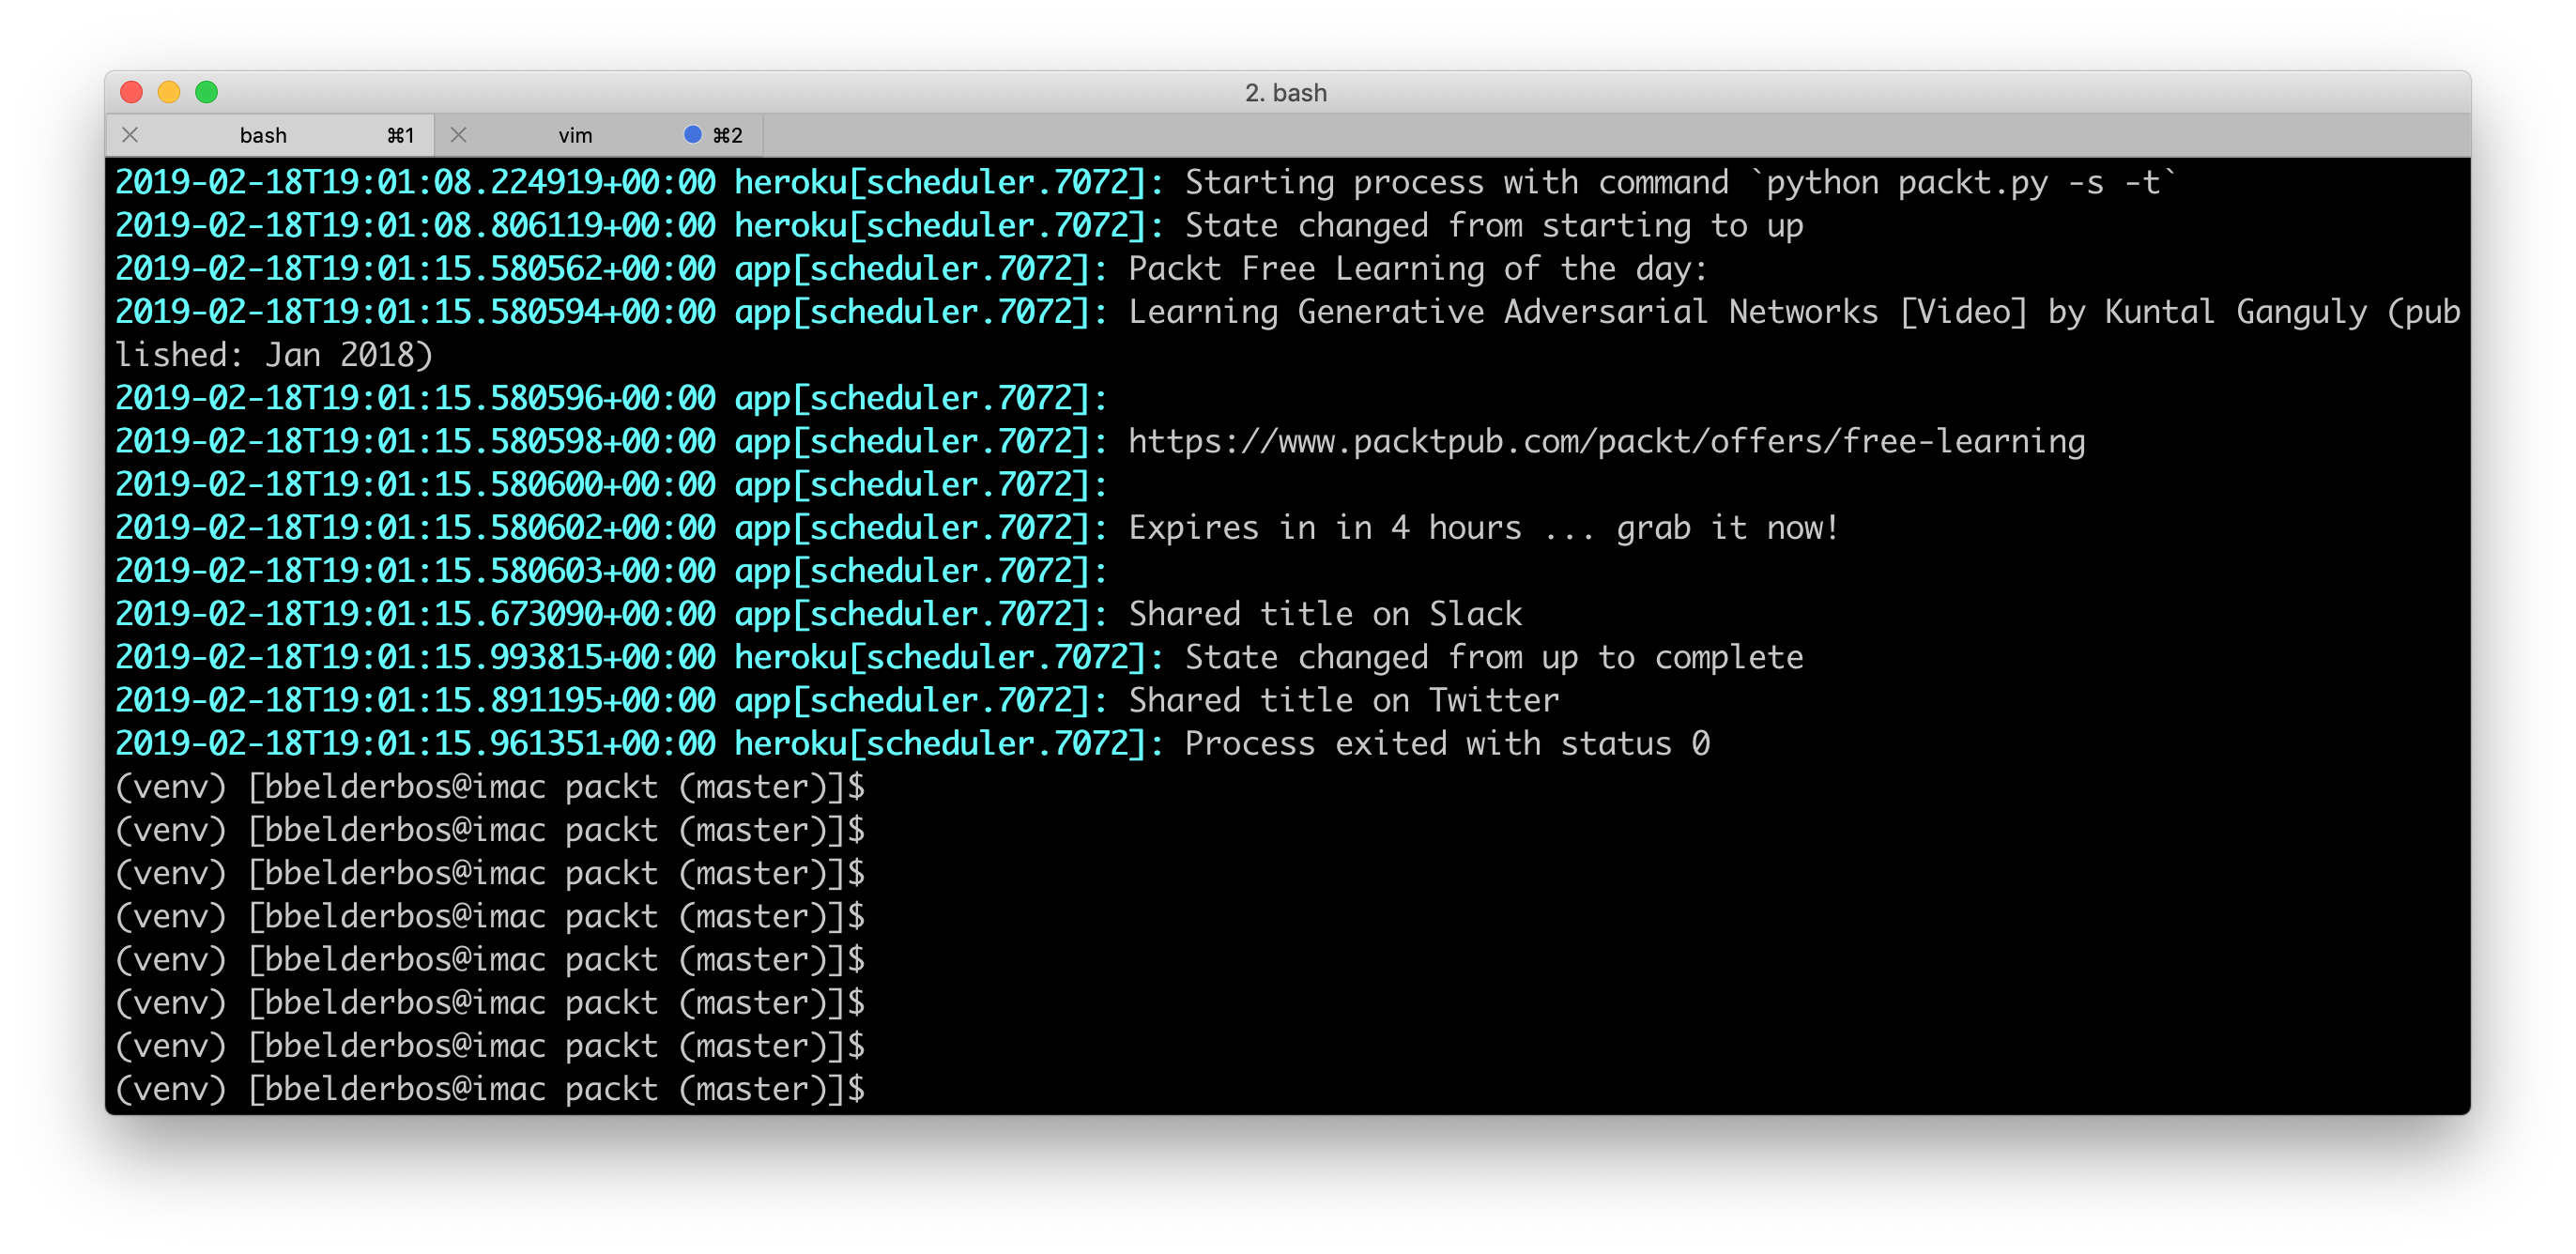Click the ⌘2 shortcut label
This screenshot has height=1254, width=2576.
pos(727,135)
